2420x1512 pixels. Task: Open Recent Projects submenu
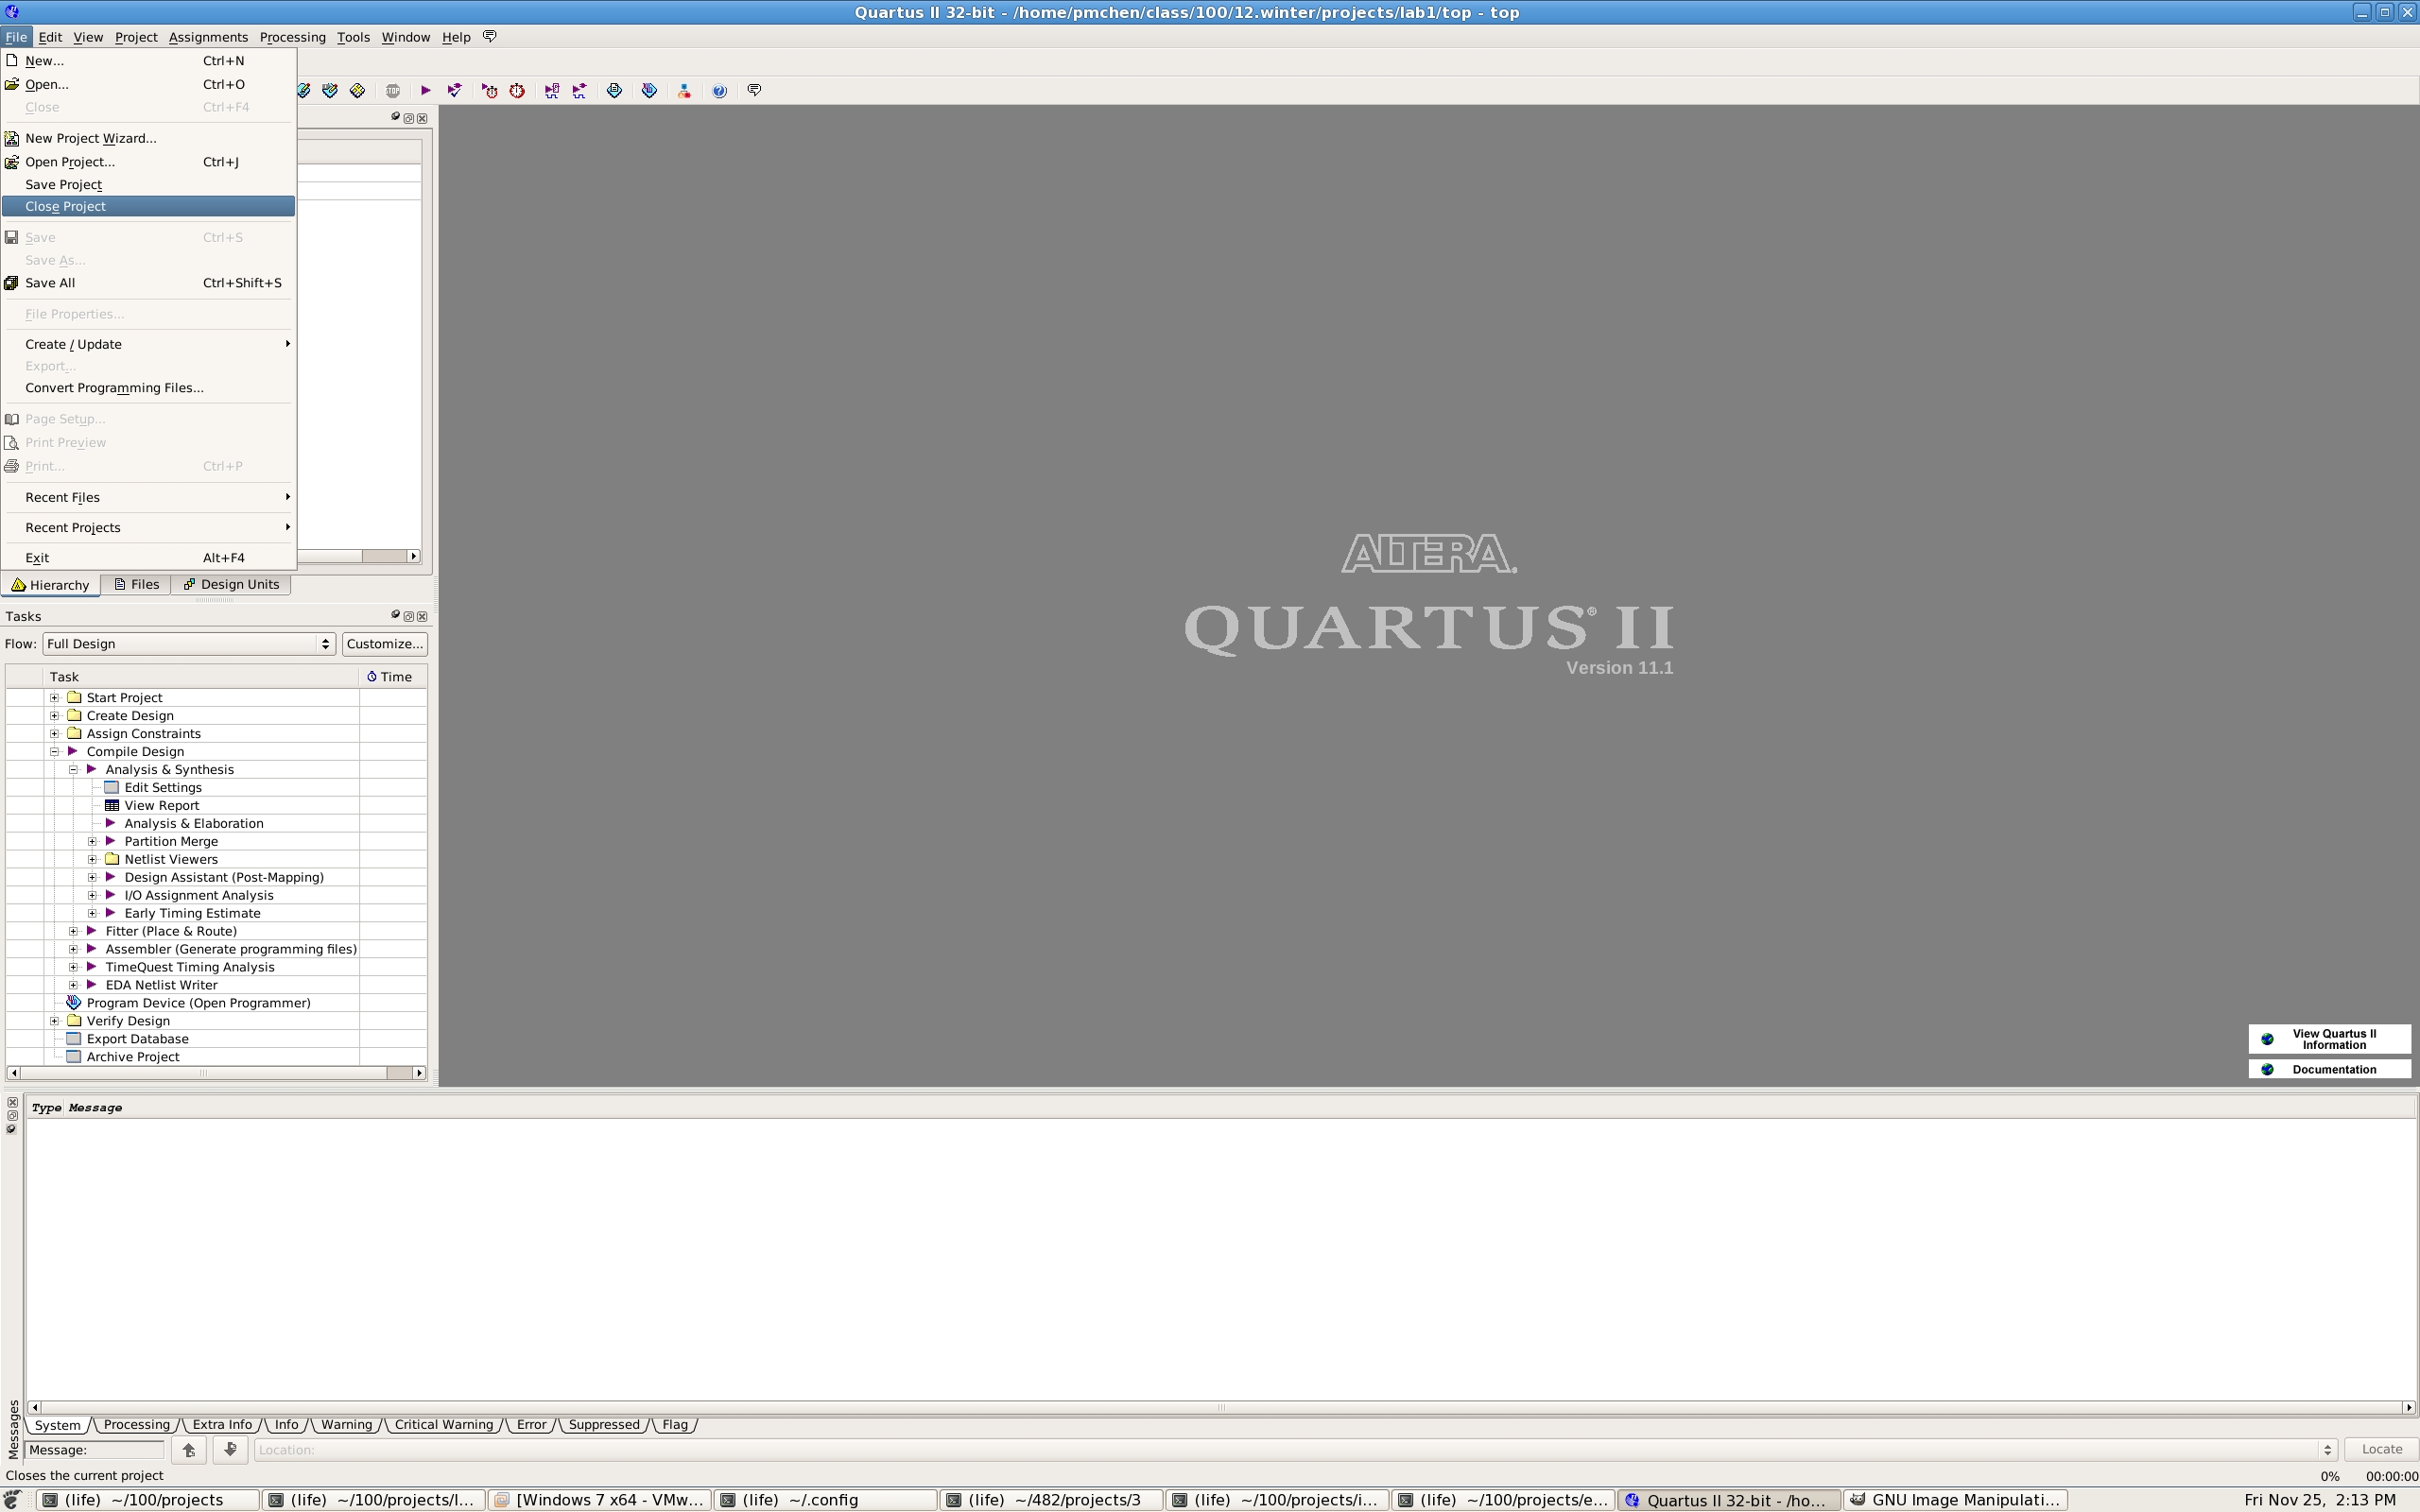(148, 527)
